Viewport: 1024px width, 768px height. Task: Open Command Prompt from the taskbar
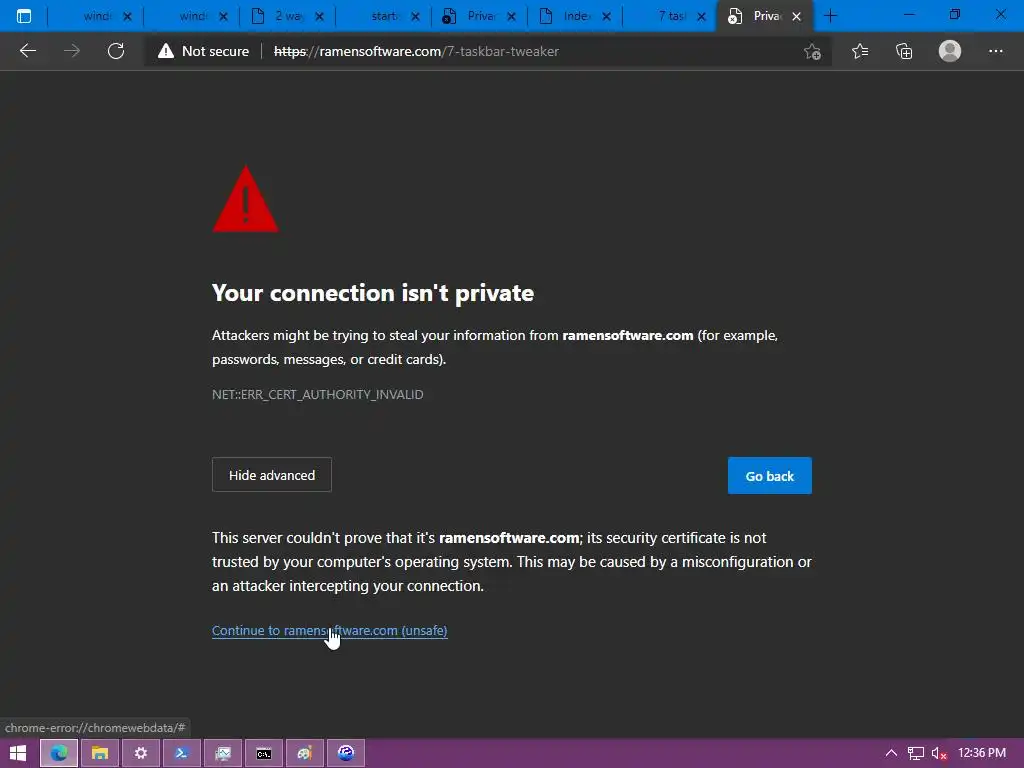tap(264, 753)
